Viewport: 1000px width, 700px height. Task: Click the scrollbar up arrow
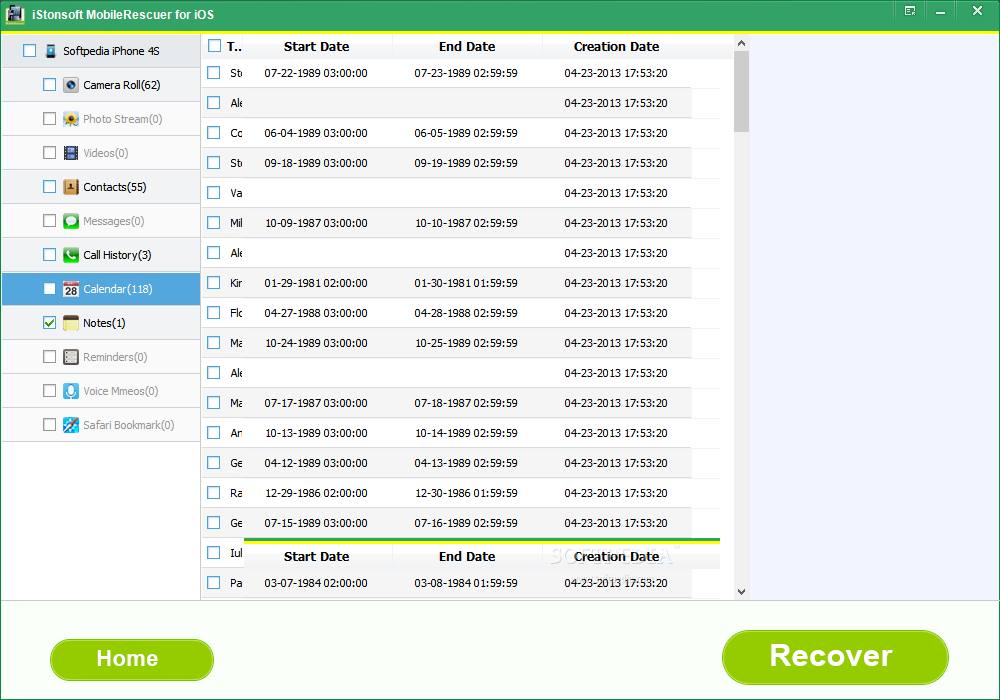pos(741,43)
